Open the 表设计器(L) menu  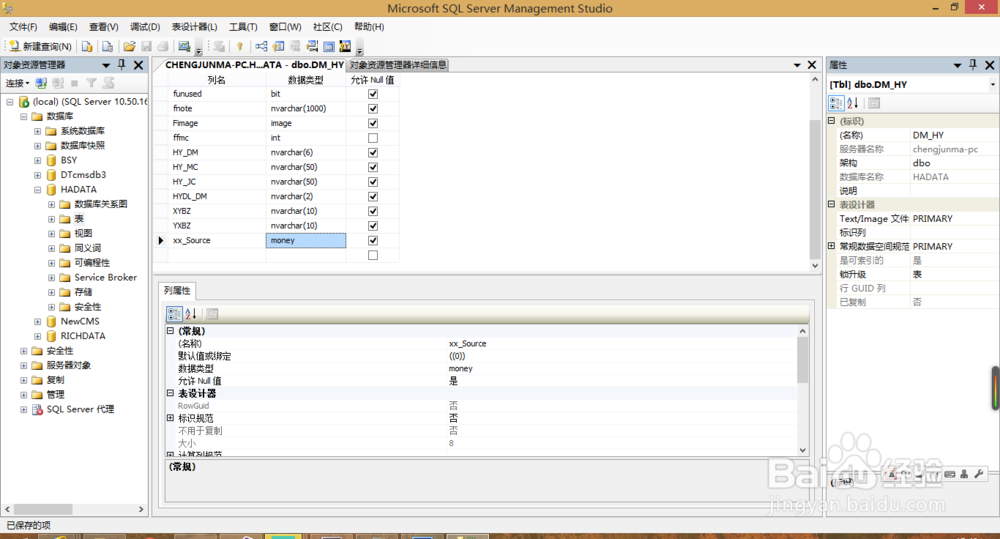coord(195,27)
